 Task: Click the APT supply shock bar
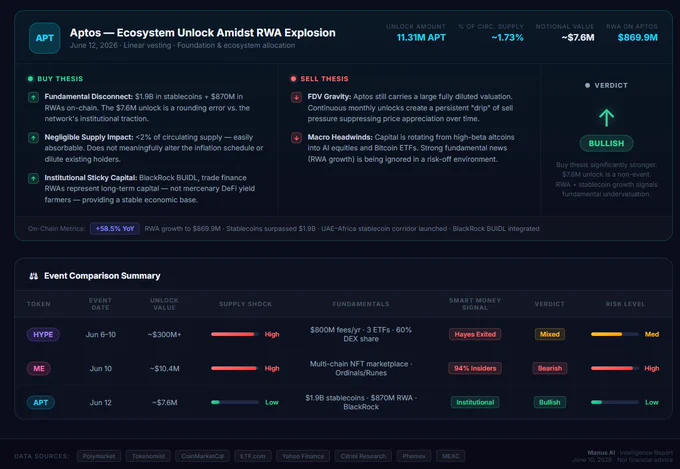point(235,403)
